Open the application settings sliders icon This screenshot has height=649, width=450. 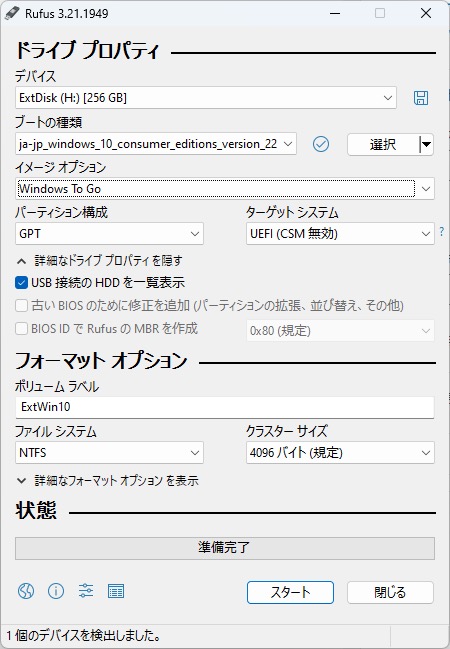tap(86, 591)
